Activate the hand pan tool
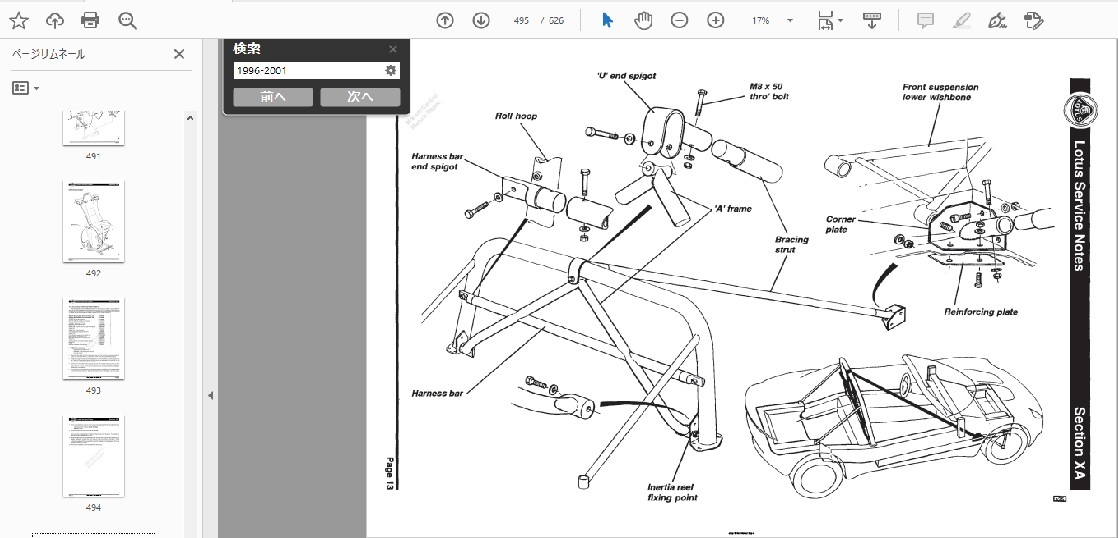The width and height of the screenshot is (1118, 538). (643, 21)
